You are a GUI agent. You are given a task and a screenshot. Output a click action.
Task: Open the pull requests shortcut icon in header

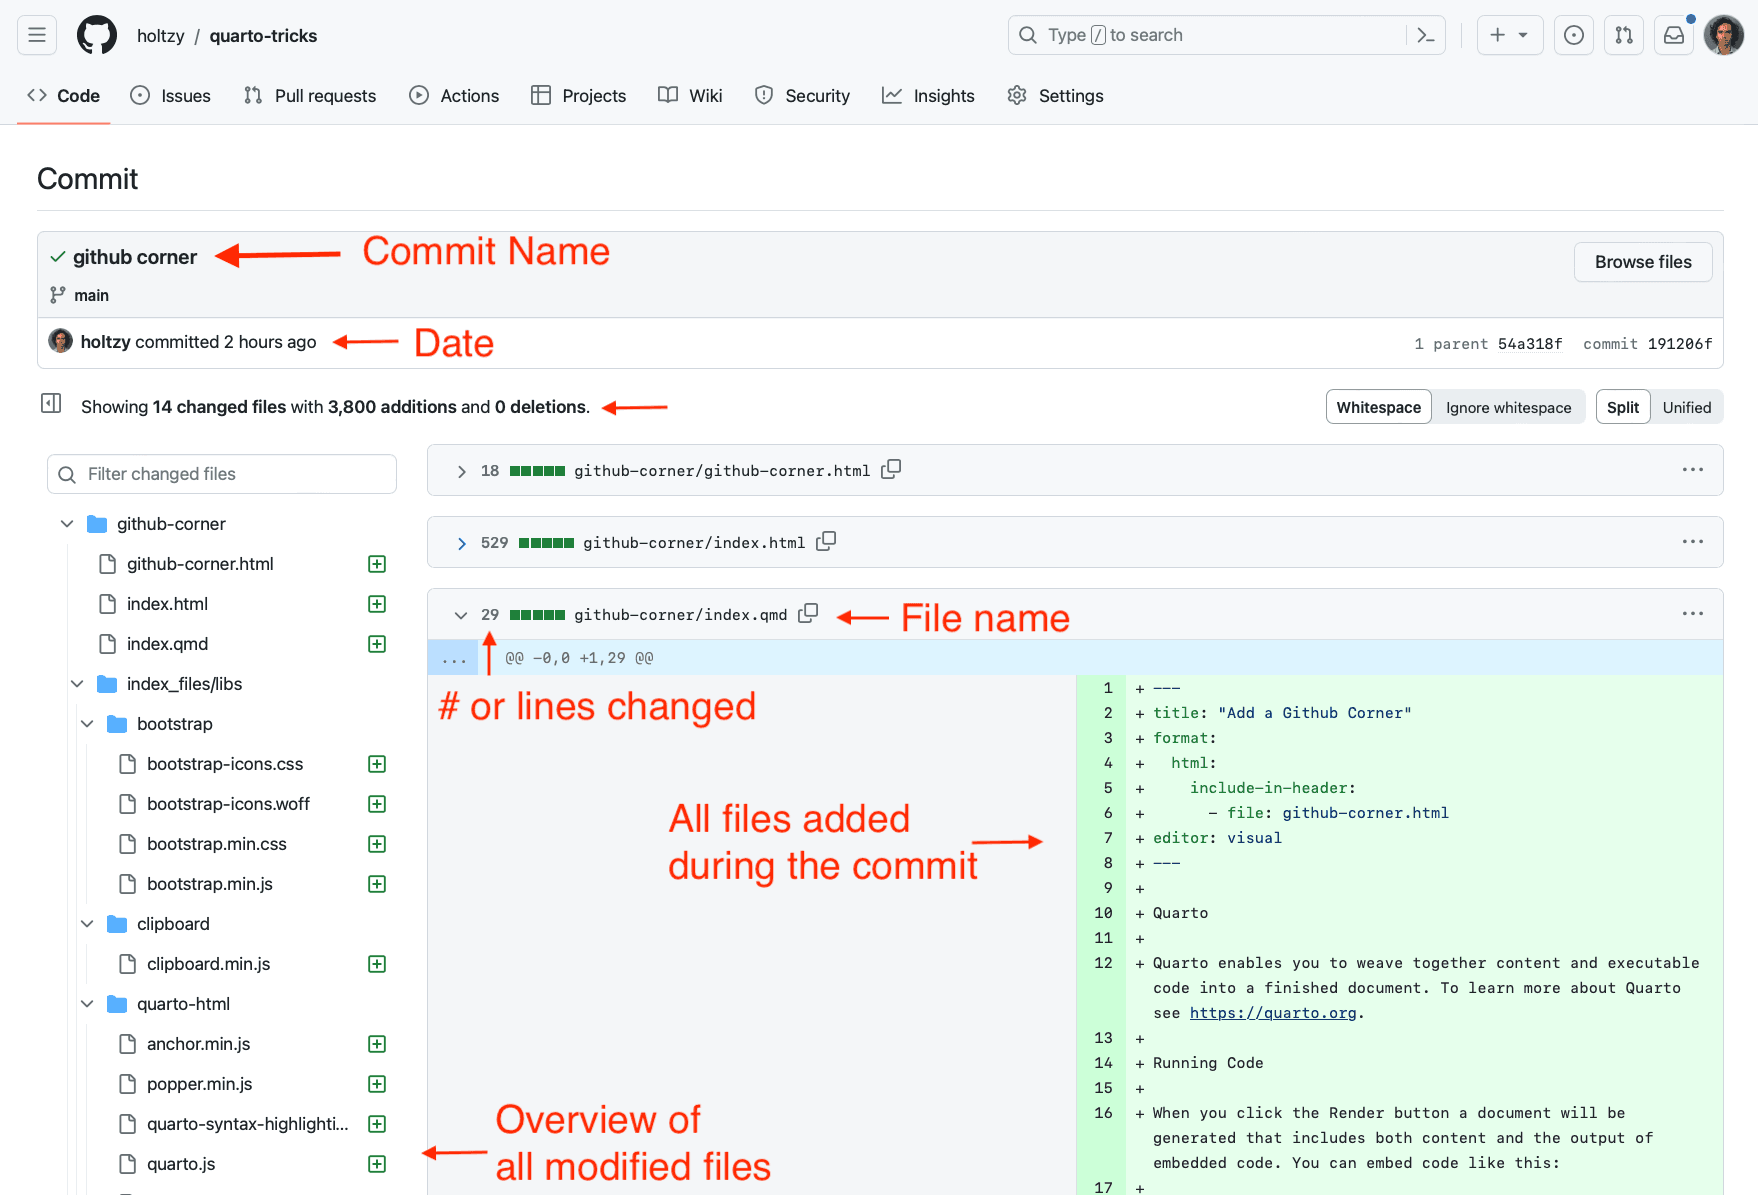point(1624,35)
